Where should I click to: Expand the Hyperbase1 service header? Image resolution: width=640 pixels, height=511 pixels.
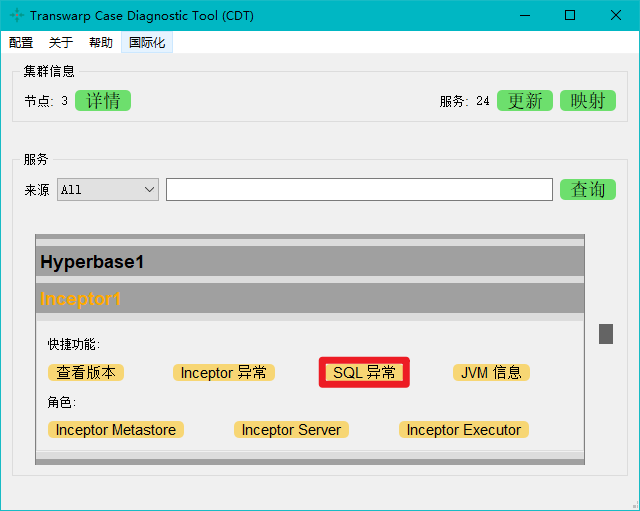(310, 261)
